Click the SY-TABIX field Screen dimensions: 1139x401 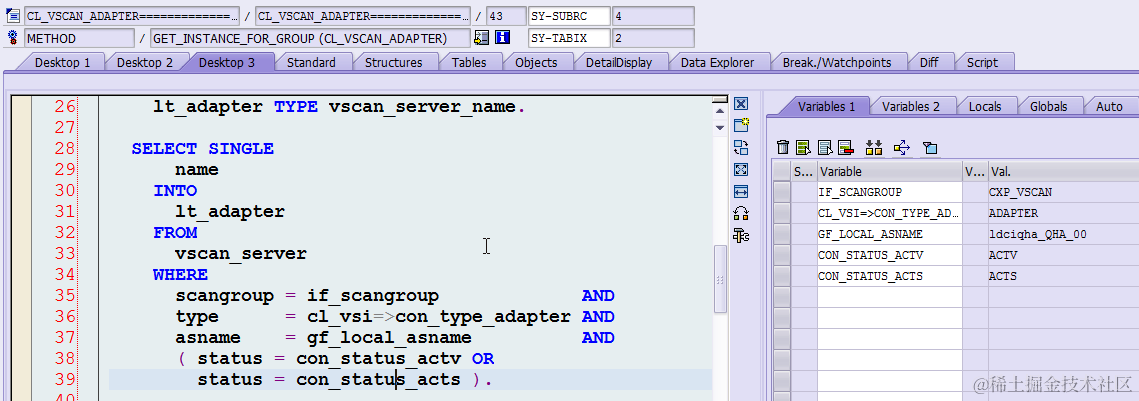(569, 38)
